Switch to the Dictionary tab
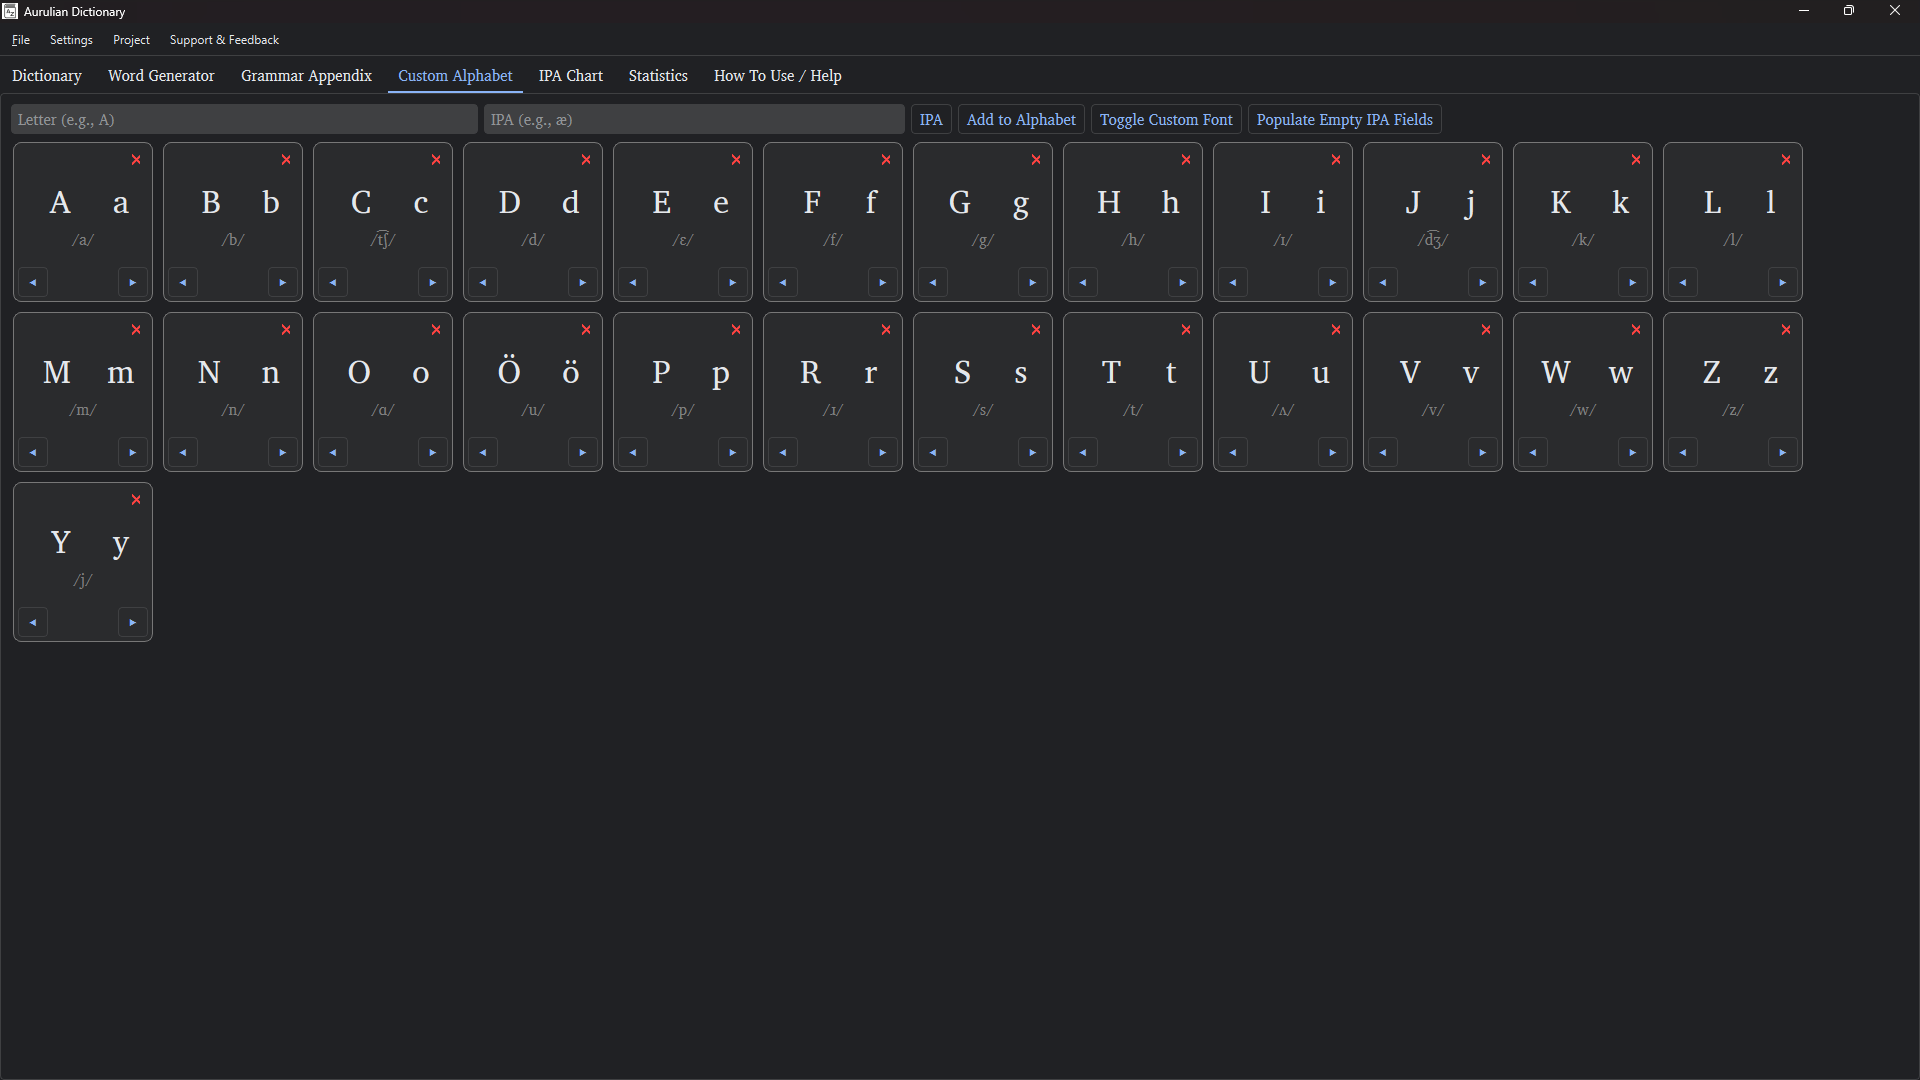Viewport: 1920px width, 1080px height. [x=47, y=76]
